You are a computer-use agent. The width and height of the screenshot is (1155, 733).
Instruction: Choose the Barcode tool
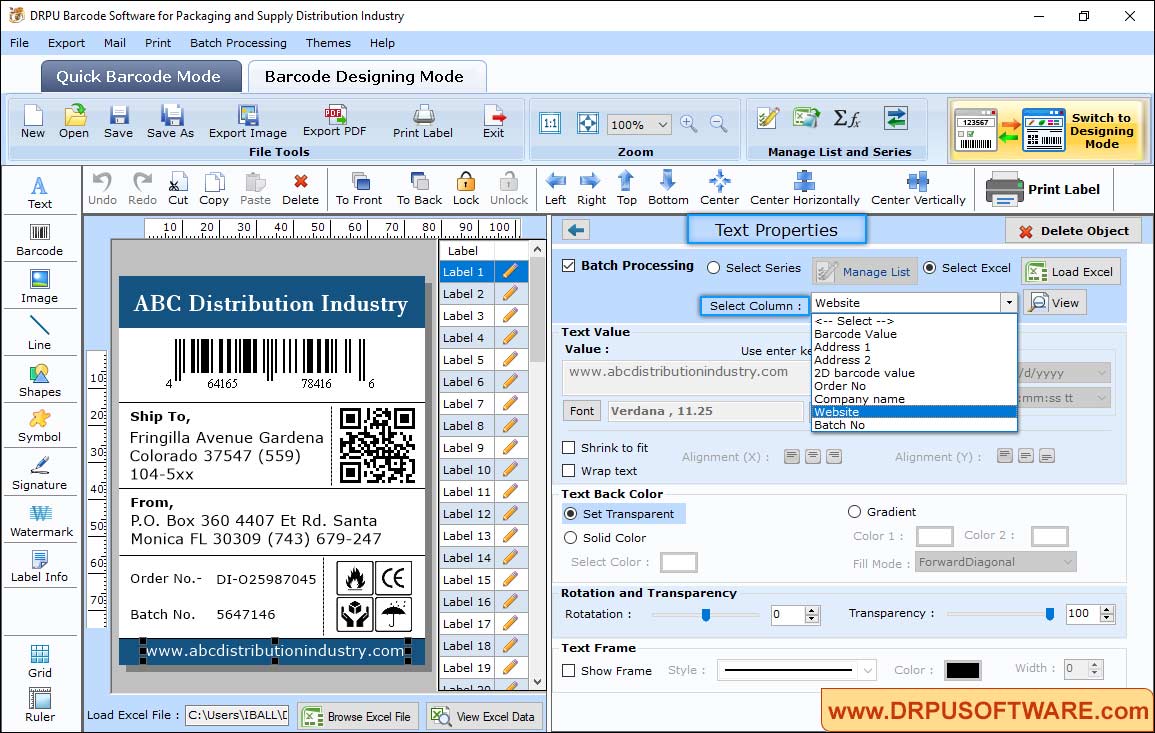tap(40, 240)
